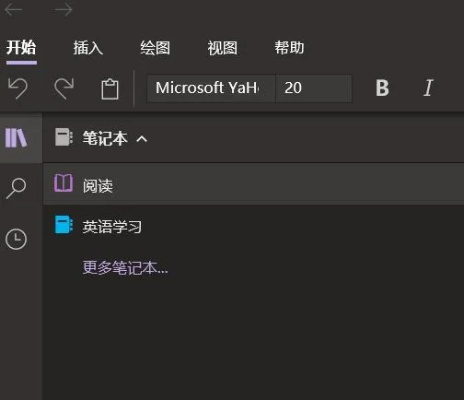Open the Microsoft YaHei font box

tap(211, 88)
